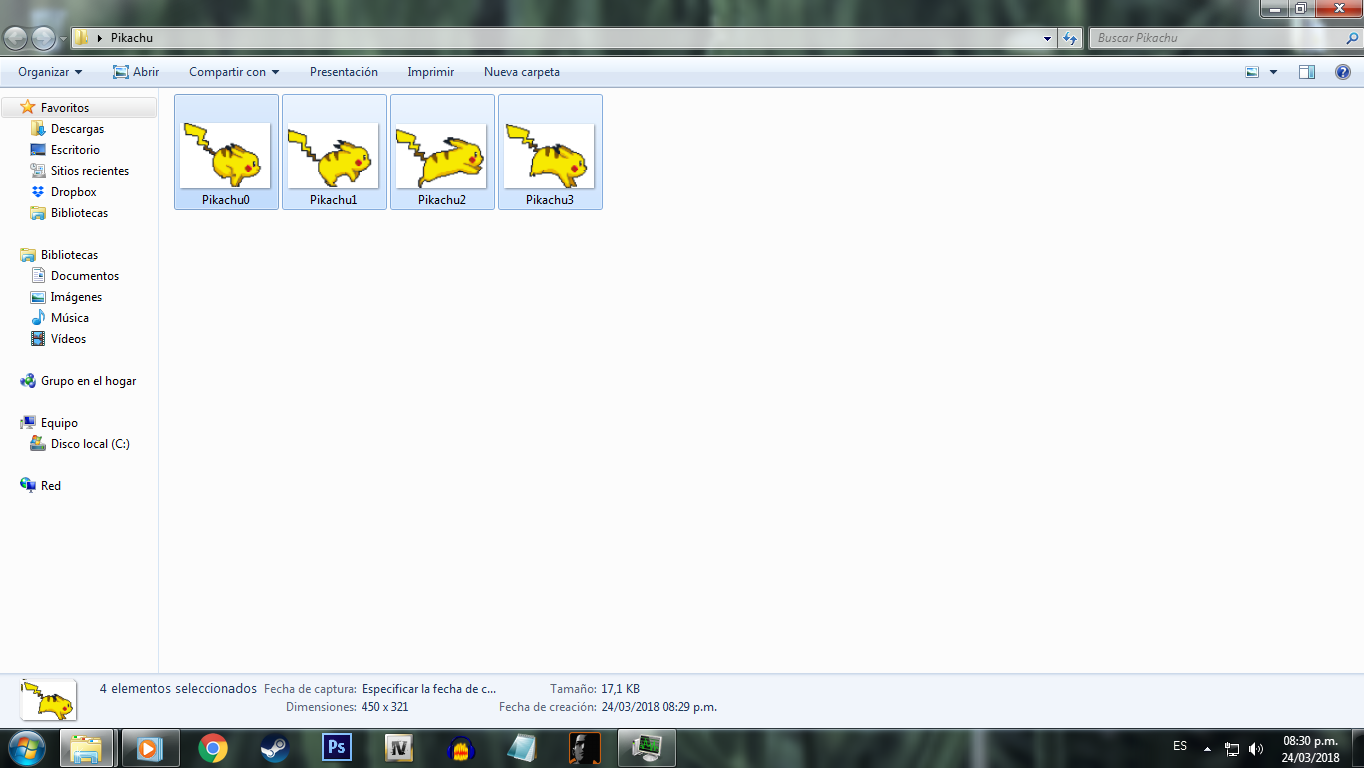
Task: Click the refresh button beside address bar
Action: (x=1070, y=38)
